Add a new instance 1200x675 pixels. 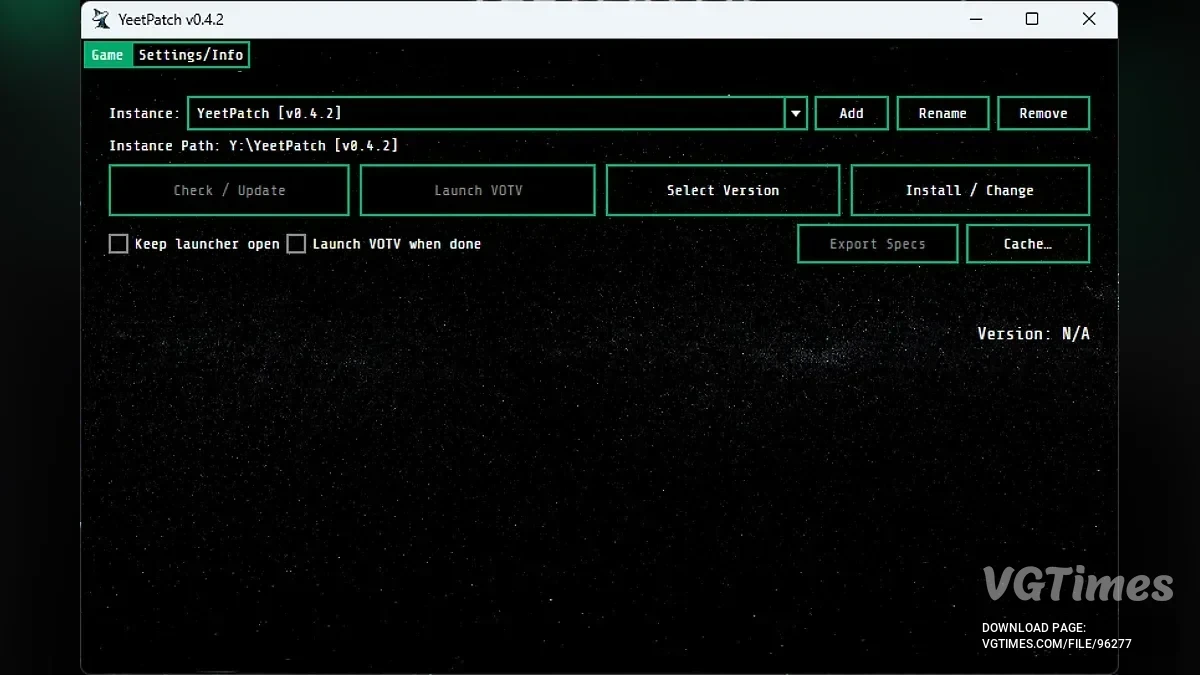click(x=851, y=113)
